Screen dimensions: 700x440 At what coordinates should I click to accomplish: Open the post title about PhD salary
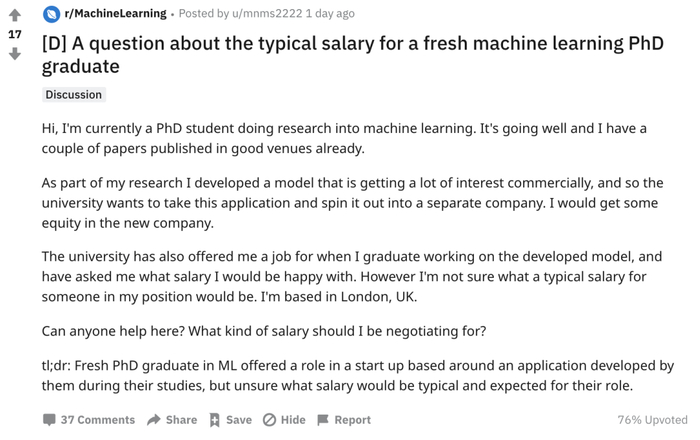point(340,54)
